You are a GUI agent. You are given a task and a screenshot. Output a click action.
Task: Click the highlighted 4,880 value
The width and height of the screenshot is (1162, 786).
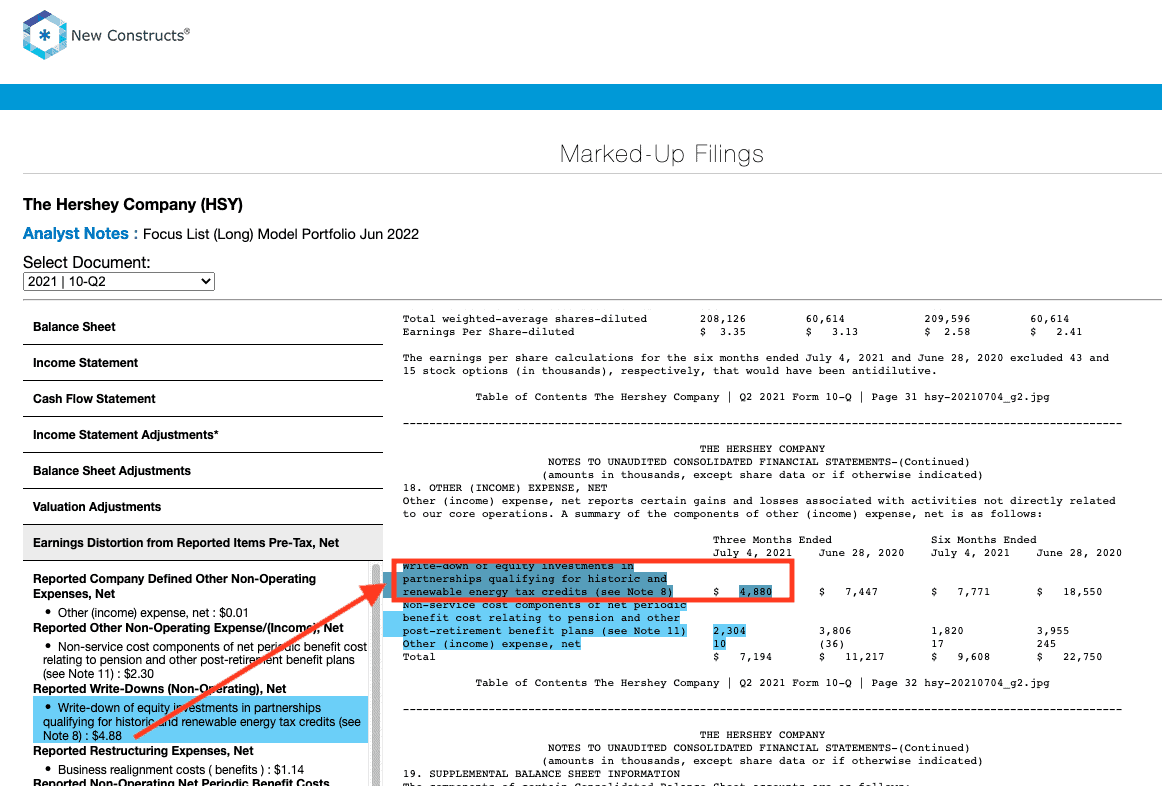click(x=755, y=592)
